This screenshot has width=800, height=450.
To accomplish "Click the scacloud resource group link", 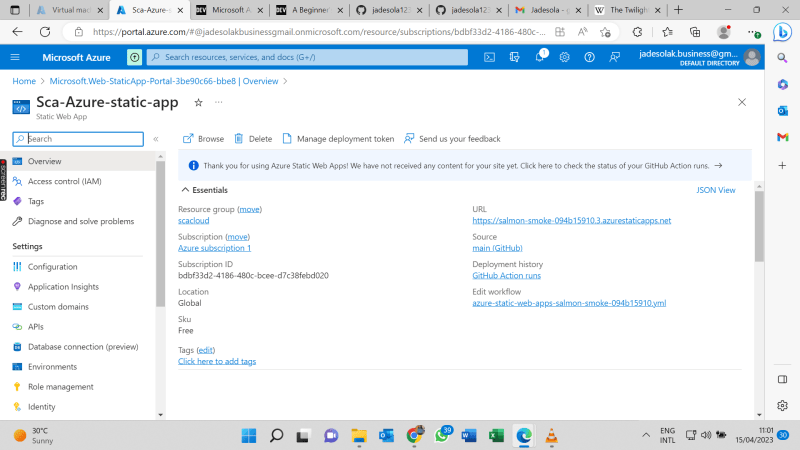I will tap(193, 220).
